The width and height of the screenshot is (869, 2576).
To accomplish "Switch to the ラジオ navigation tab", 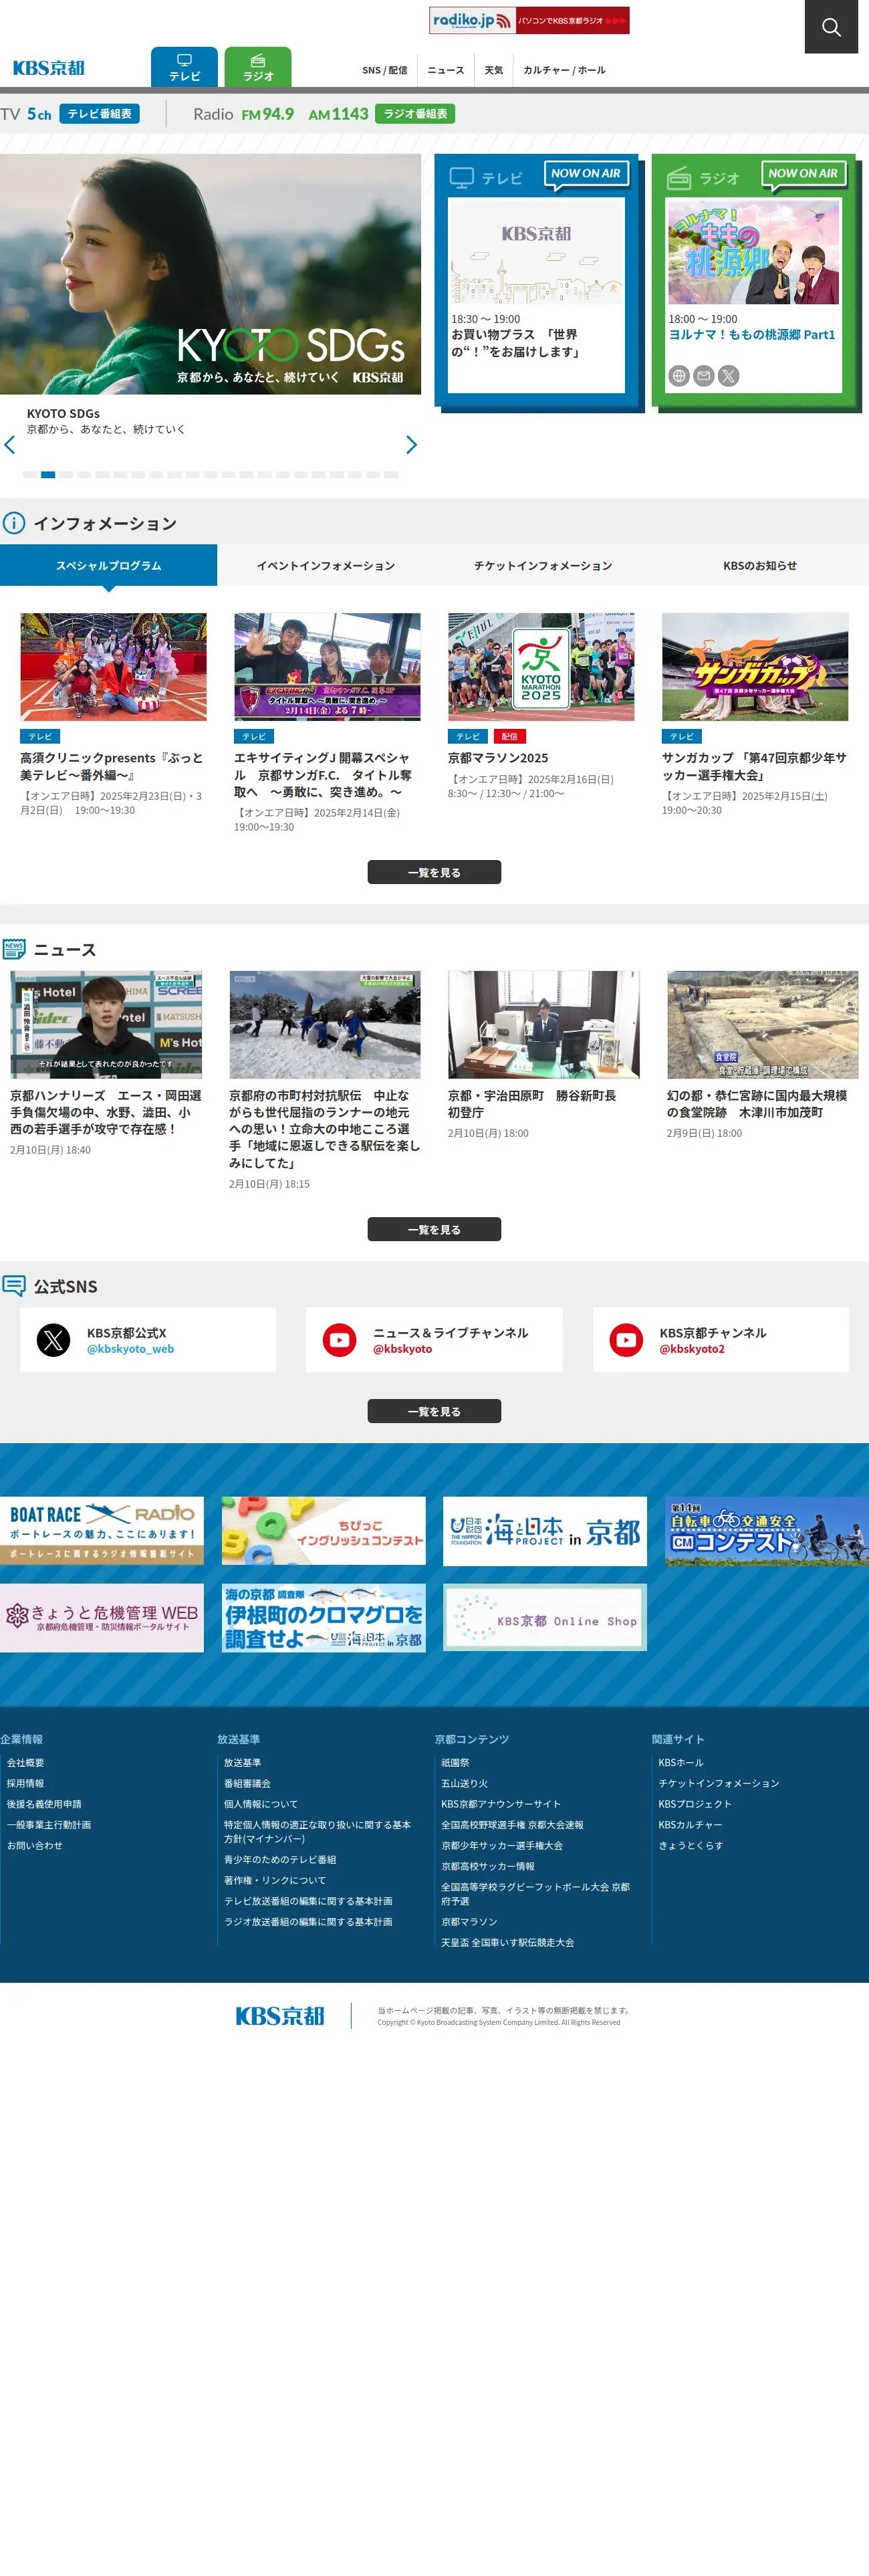I will coord(258,67).
